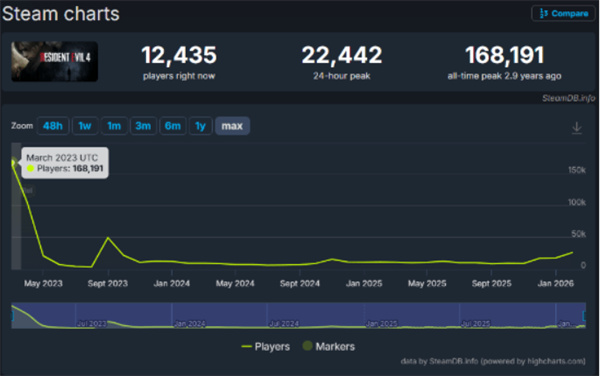Click the right navigator range handle

point(584,316)
